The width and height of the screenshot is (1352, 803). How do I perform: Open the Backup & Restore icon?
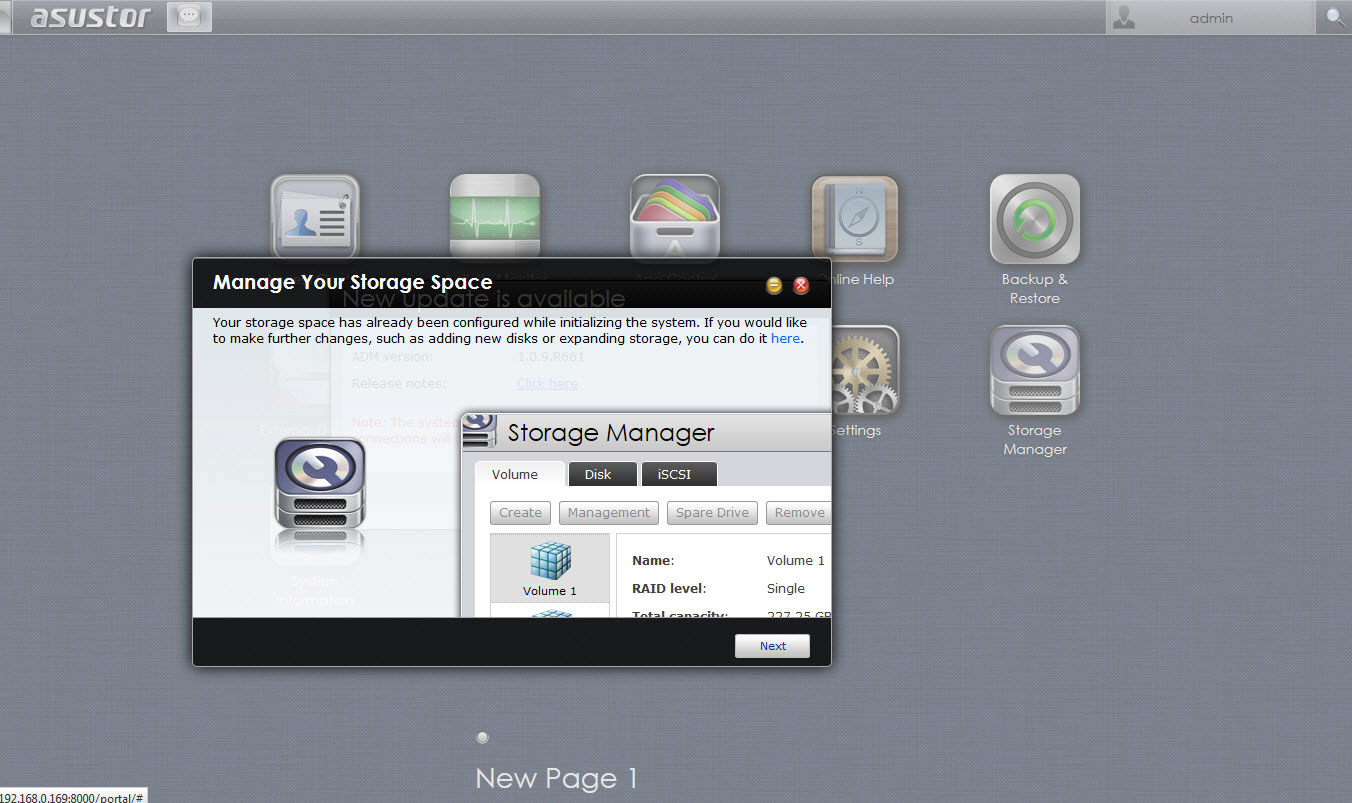point(1034,218)
